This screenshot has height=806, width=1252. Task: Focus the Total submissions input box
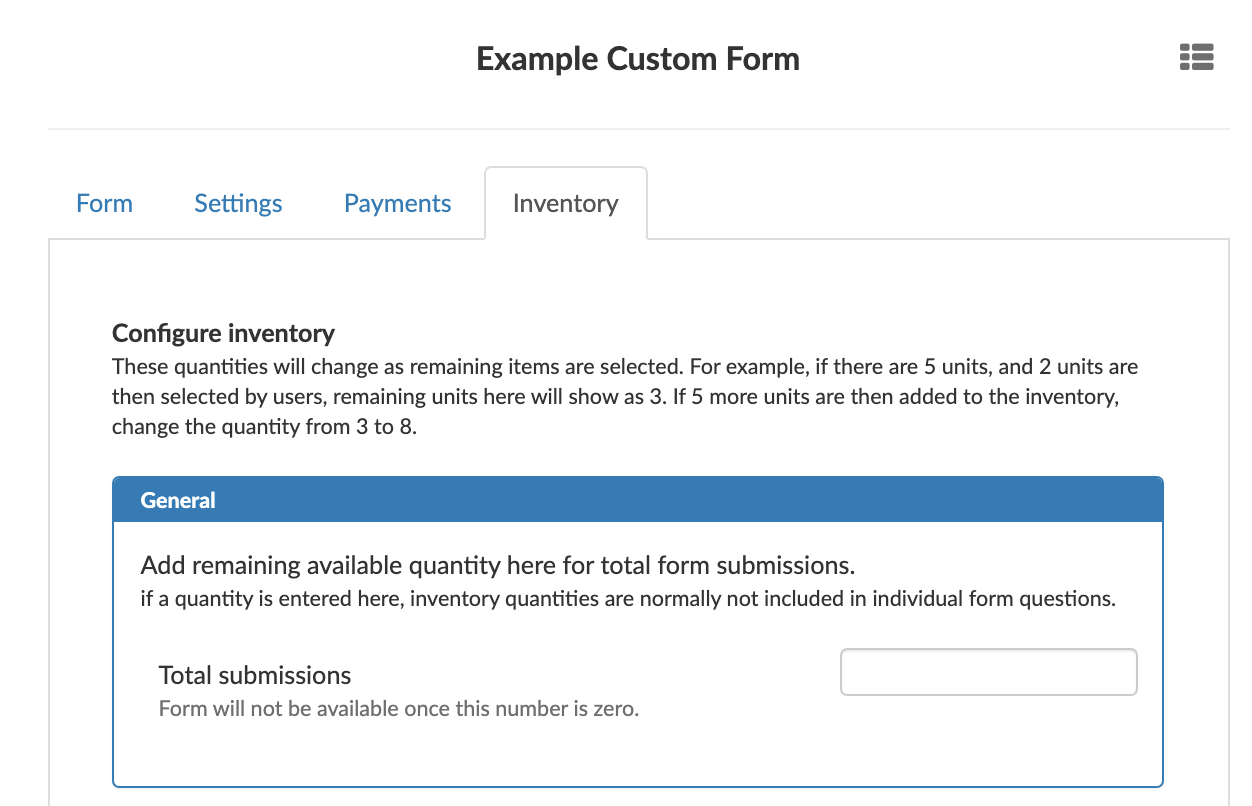pos(988,672)
